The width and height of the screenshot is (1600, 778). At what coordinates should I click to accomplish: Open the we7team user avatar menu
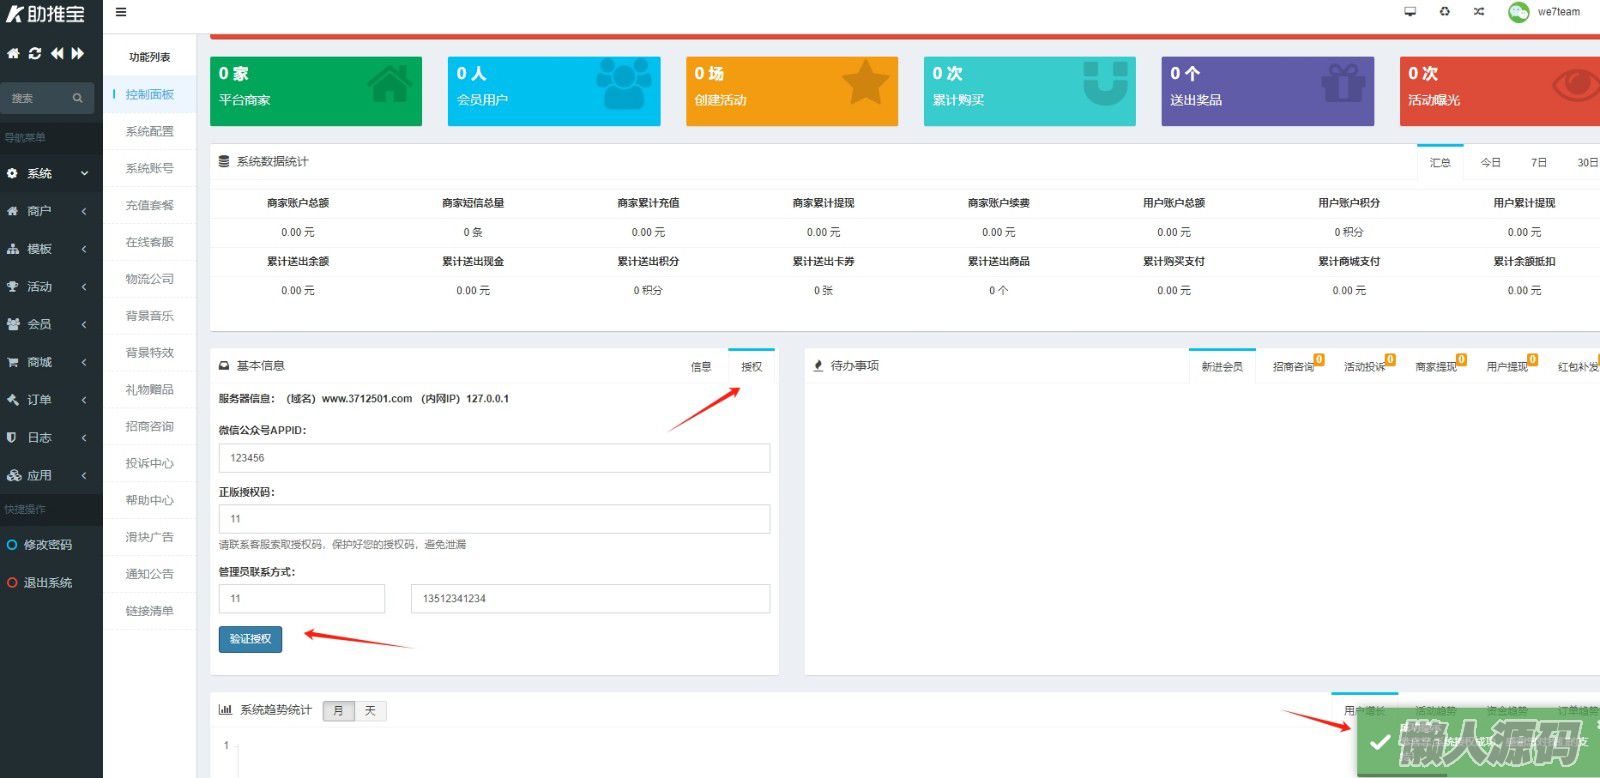1519,12
